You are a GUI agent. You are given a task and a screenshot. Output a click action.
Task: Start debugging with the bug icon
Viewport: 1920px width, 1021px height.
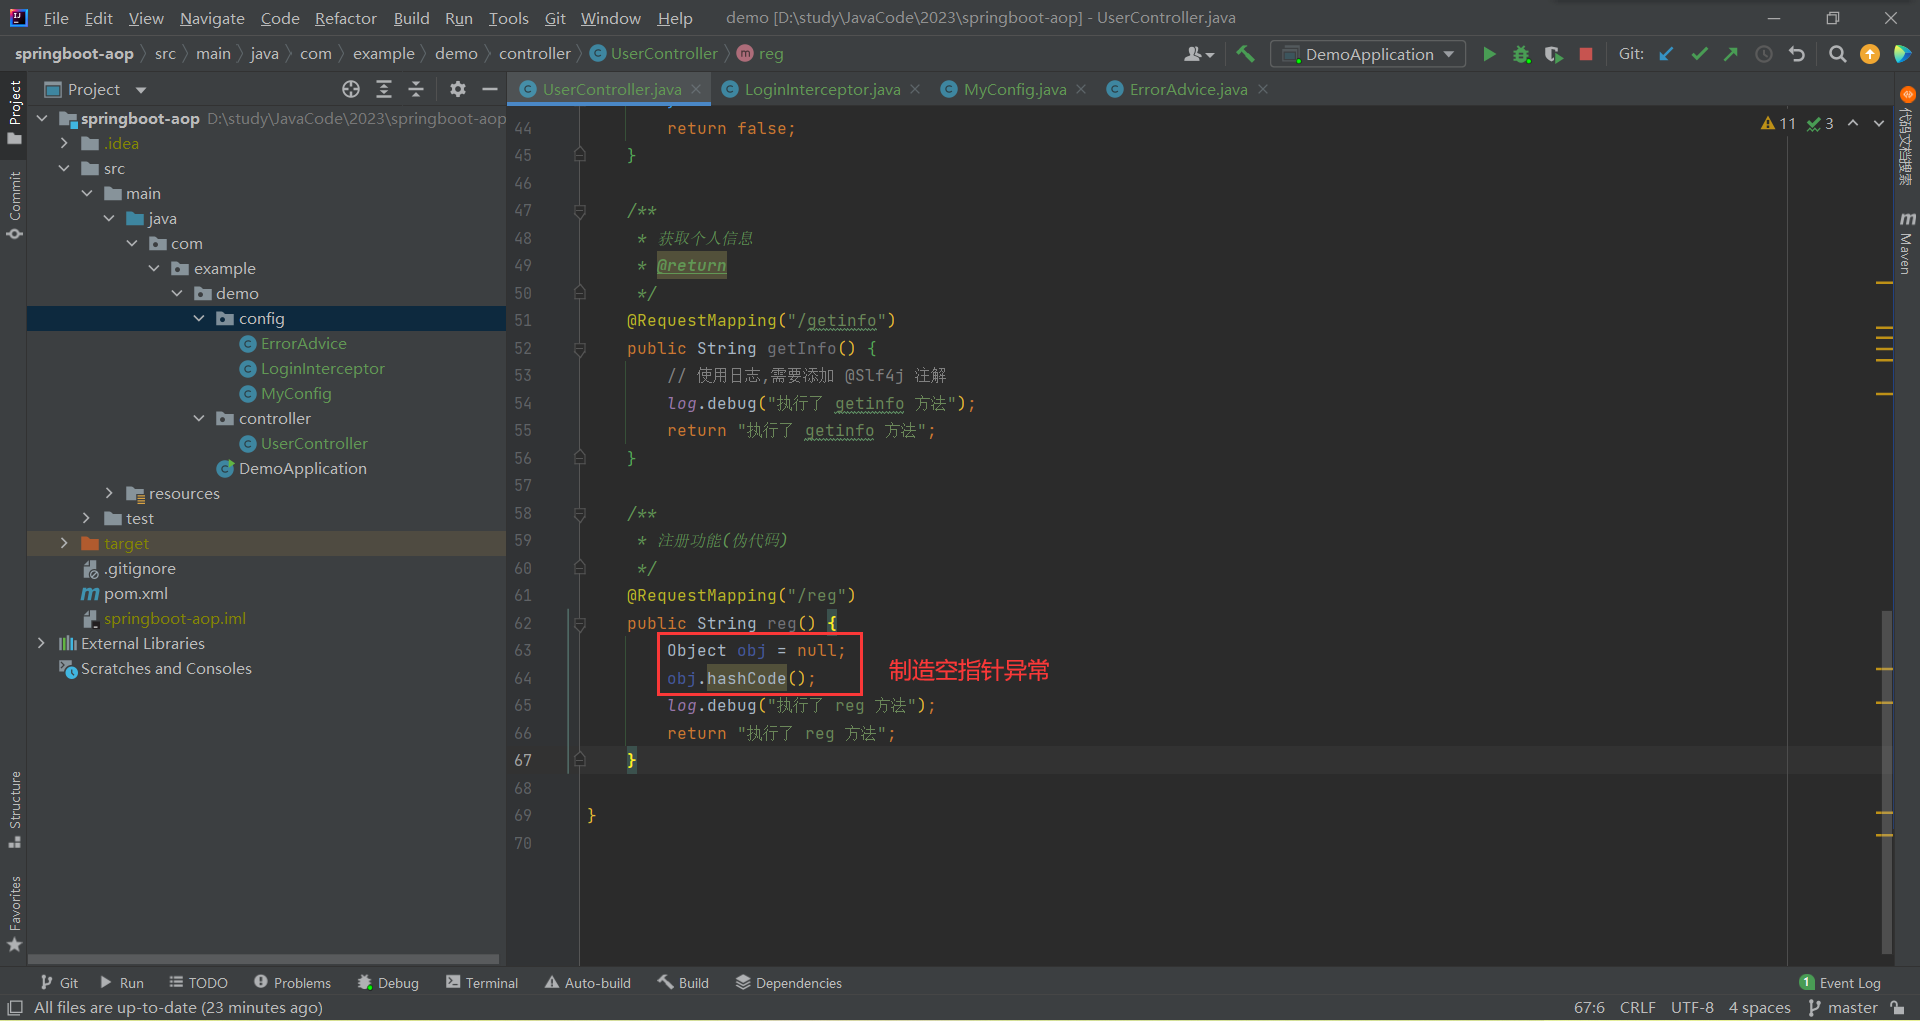point(1521,54)
